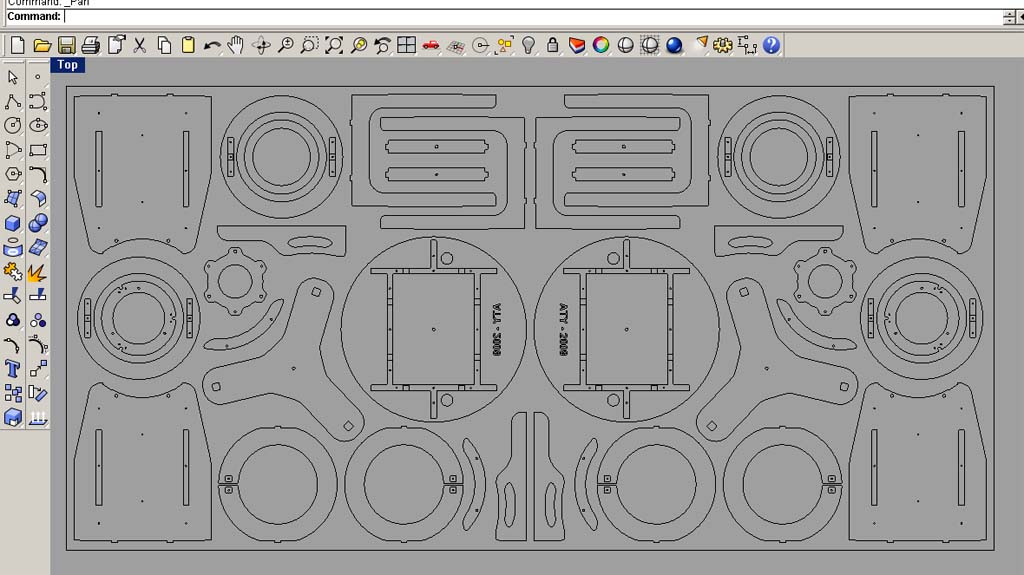Click the Hide Objects lightbulb icon

[x=528, y=45]
